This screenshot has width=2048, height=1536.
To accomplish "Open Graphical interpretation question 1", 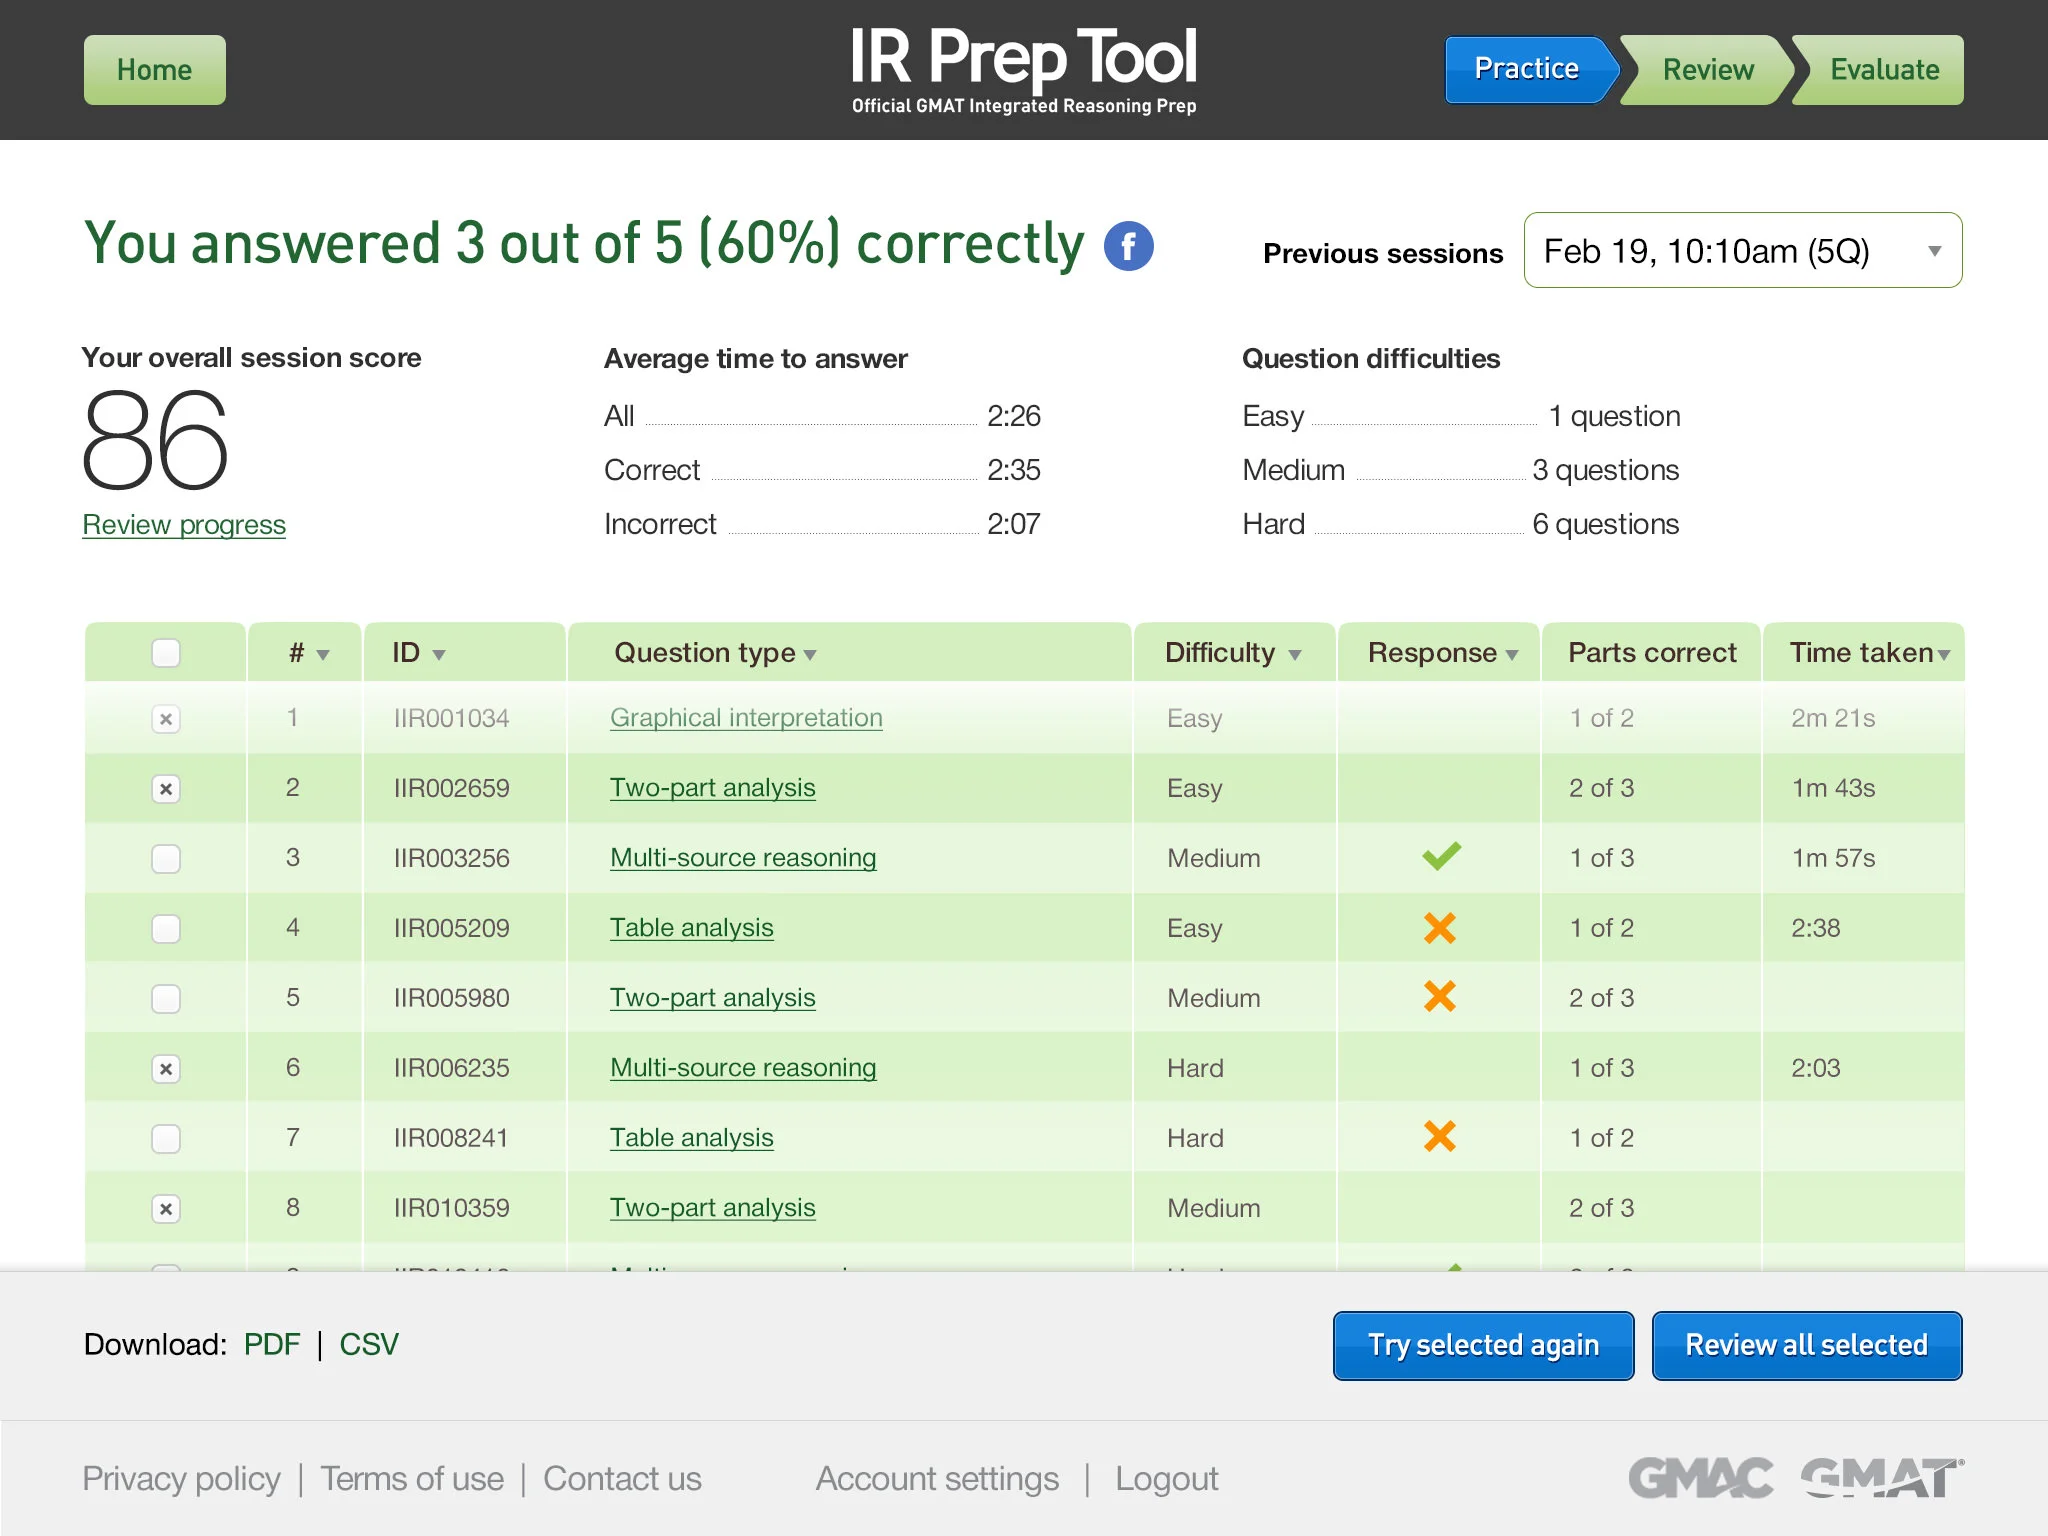I will click(746, 718).
